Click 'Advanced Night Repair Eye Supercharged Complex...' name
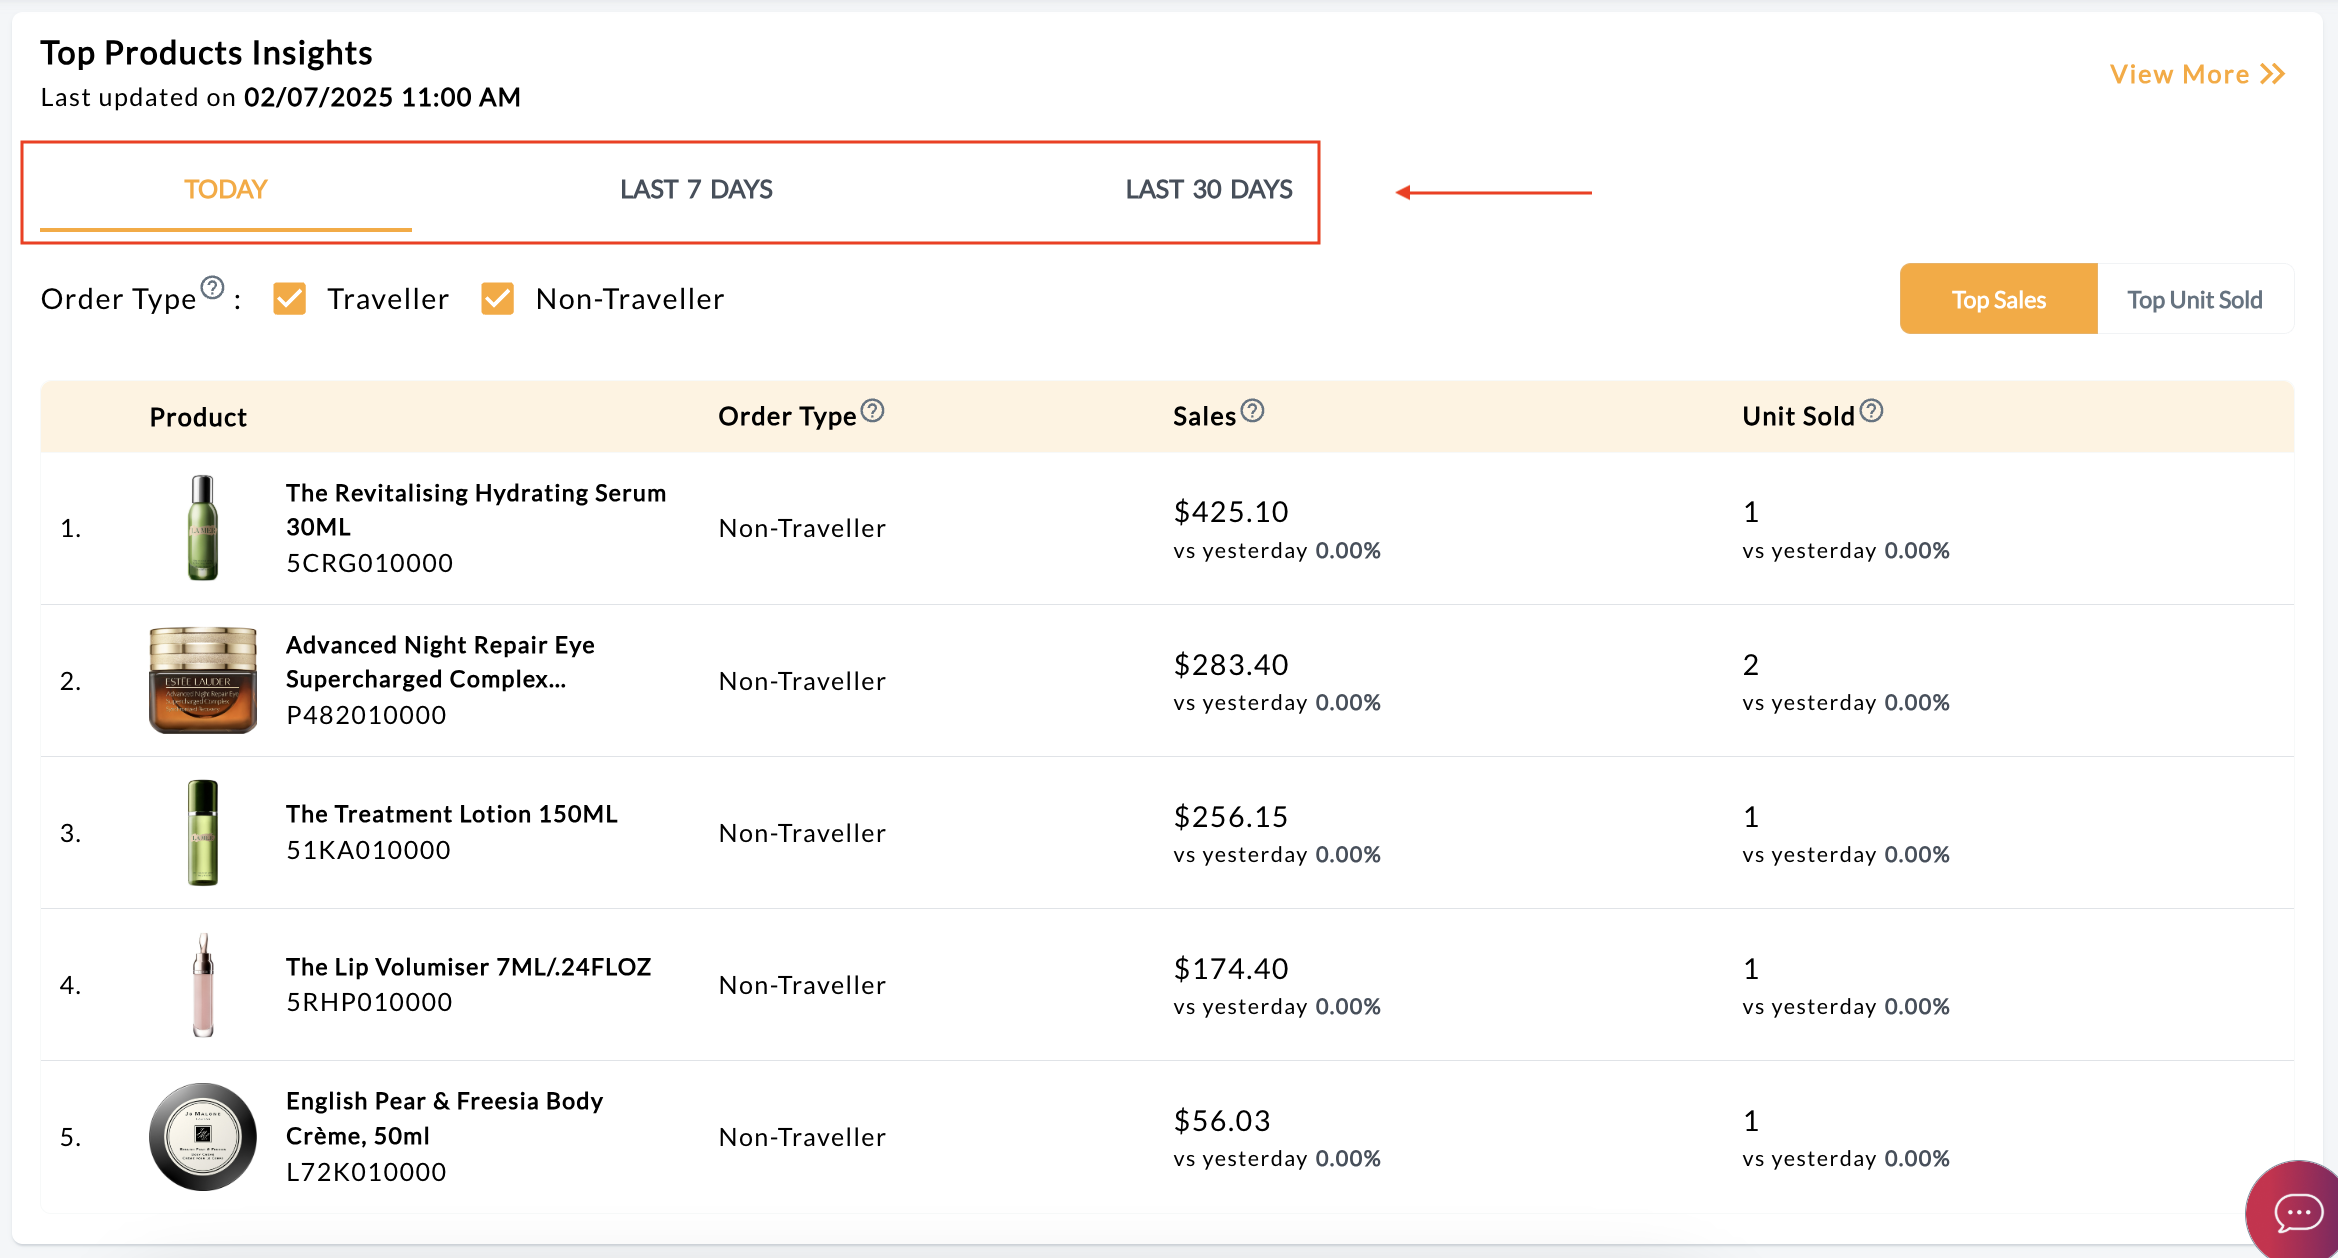This screenshot has width=2338, height=1258. tap(440, 662)
